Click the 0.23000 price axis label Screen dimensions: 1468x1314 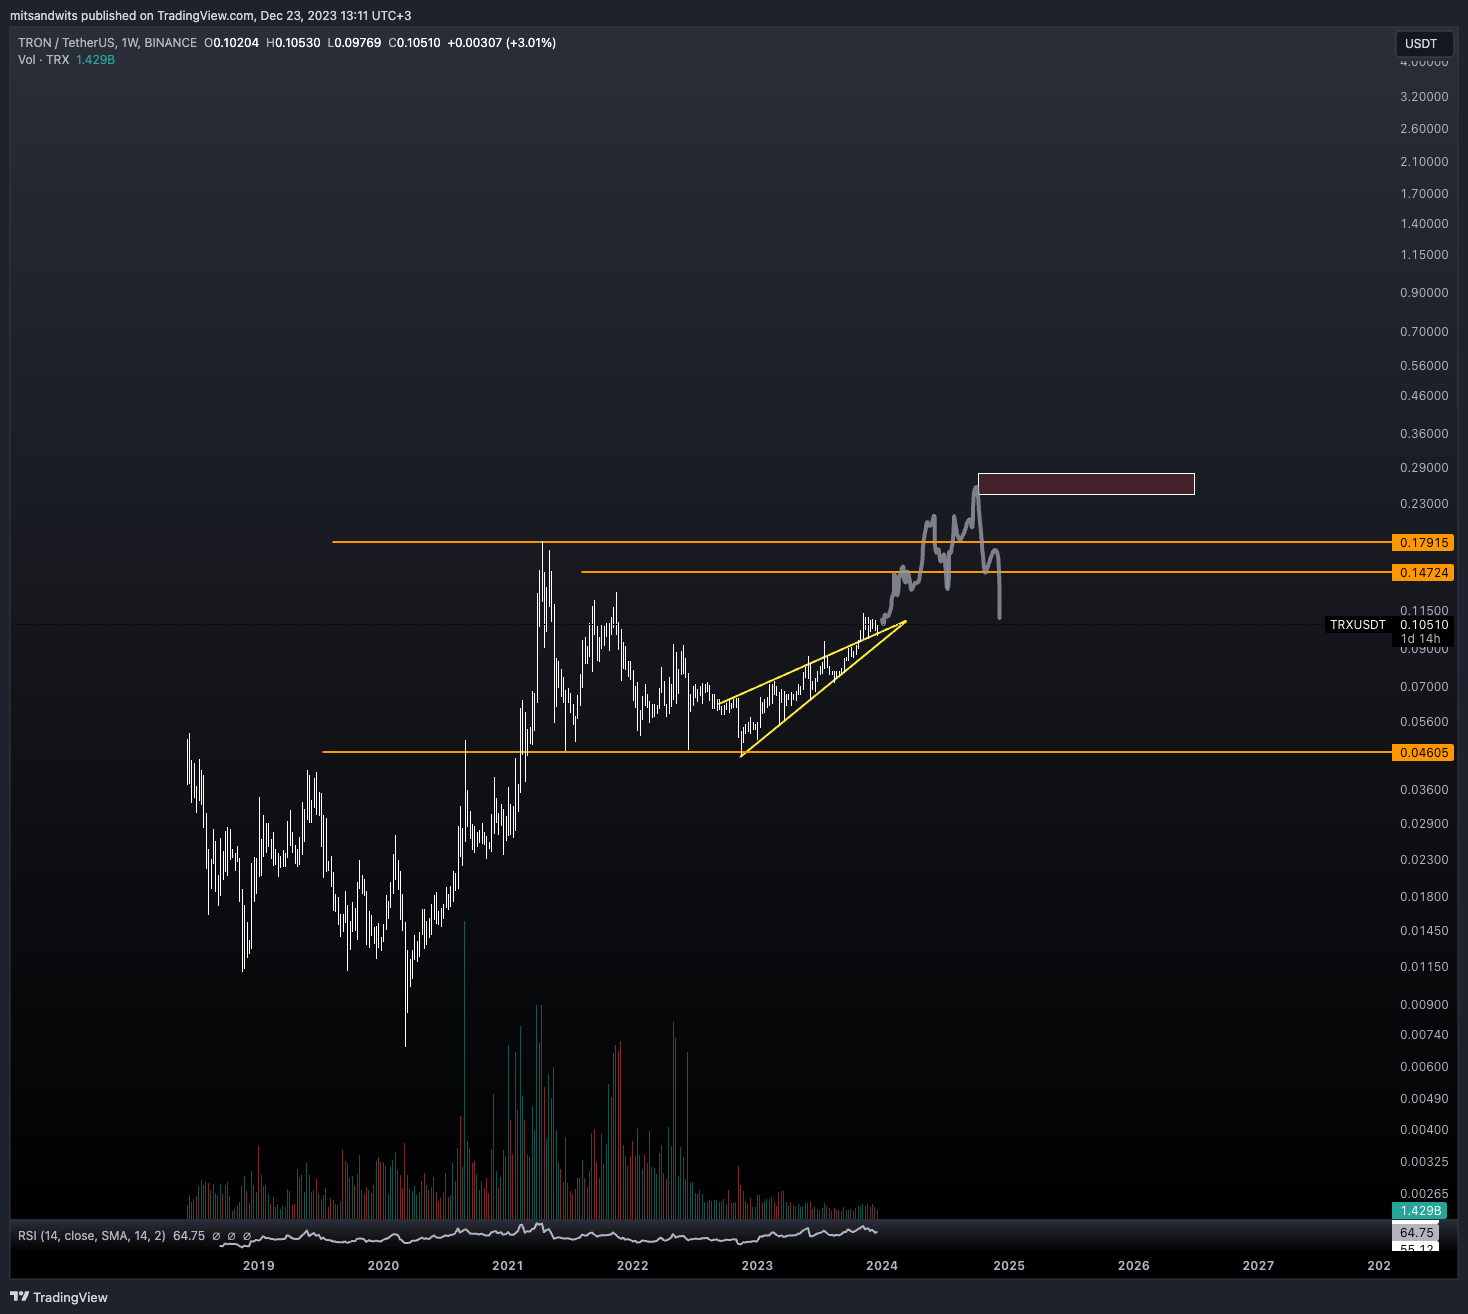[1424, 504]
